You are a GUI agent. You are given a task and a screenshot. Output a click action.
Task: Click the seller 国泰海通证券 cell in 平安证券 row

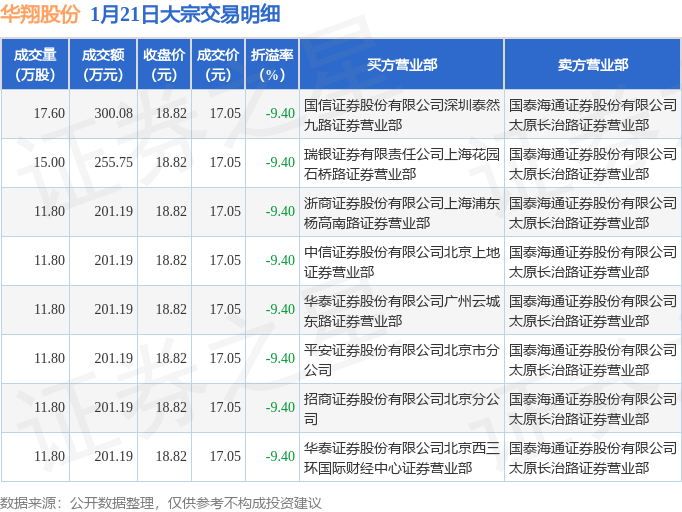(592, 360)
